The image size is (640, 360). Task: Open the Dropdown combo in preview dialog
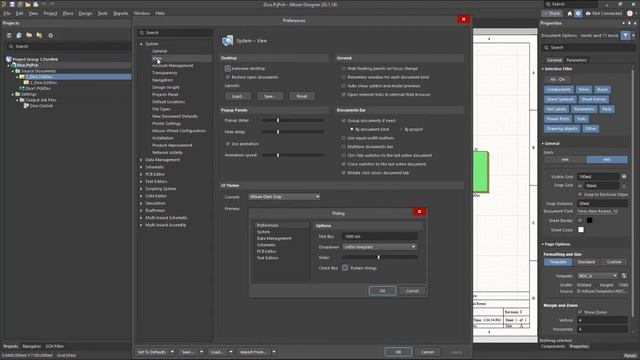379,247
